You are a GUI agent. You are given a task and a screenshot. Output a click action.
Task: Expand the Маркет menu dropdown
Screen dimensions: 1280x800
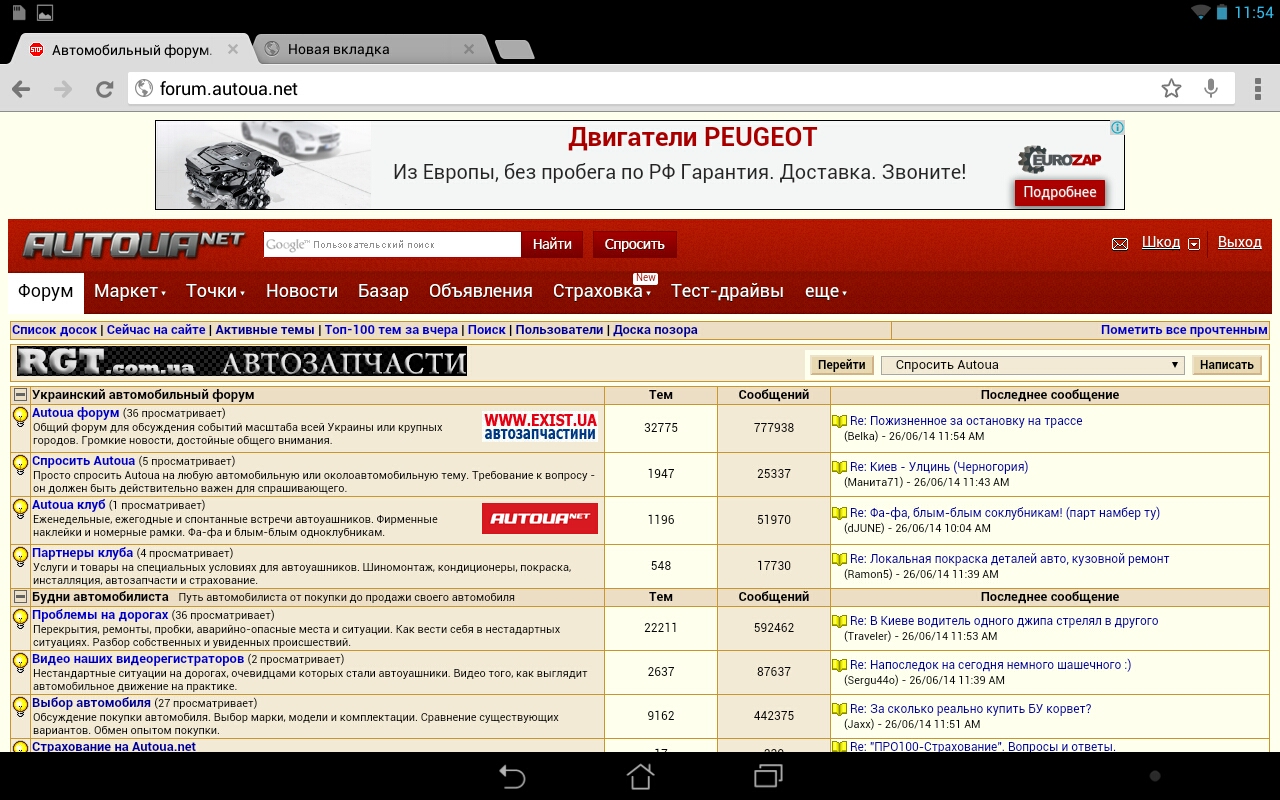click(x=129, y=291)
